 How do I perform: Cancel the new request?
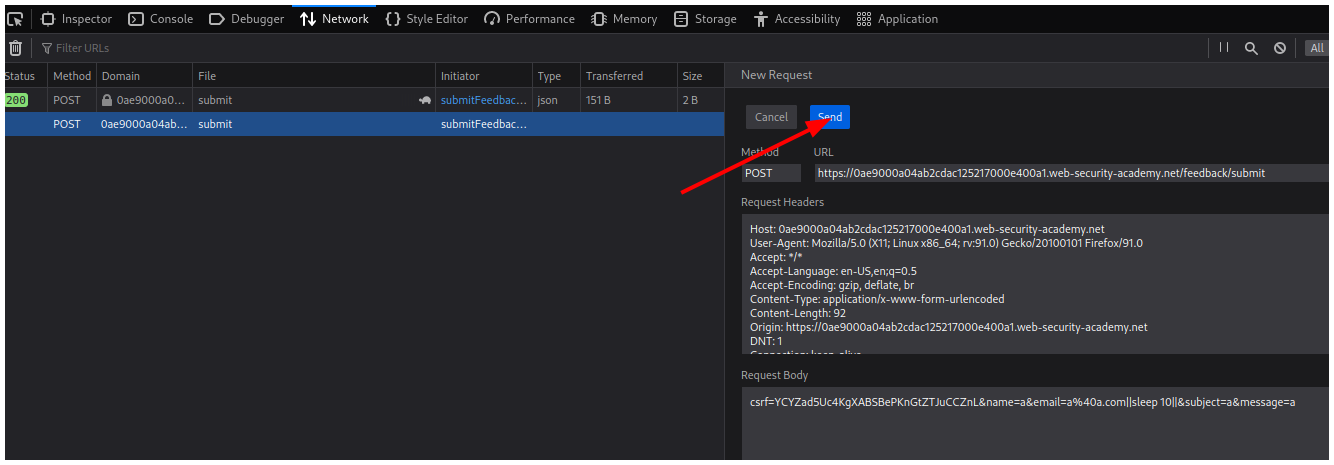(771, 117)
